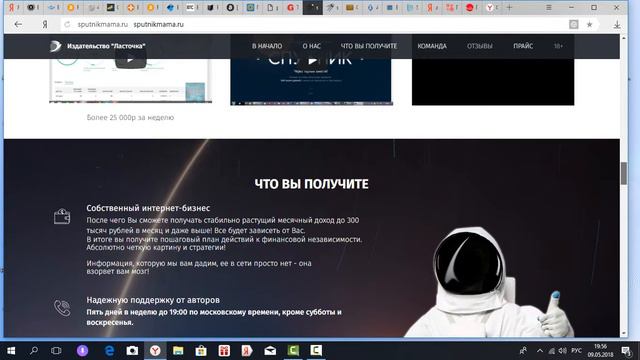Open network status tray icon
This screenshot has height=360, width=640.
click(x=551, y=351)
